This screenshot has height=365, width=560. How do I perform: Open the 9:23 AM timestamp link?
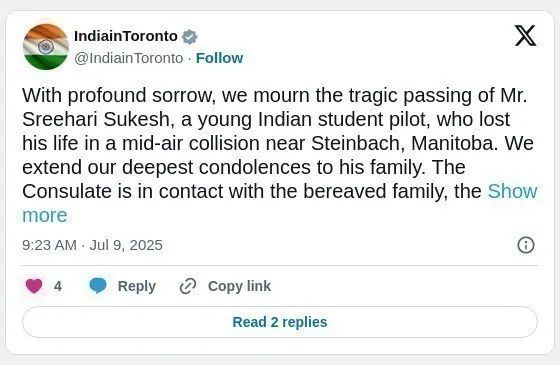pyautogui.click(x=49, y=245)
